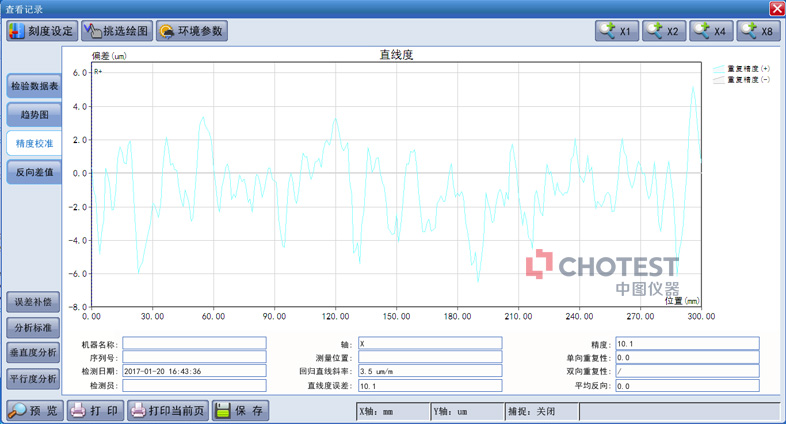Set zoom to X2 magnification

[x=664, y=31]
